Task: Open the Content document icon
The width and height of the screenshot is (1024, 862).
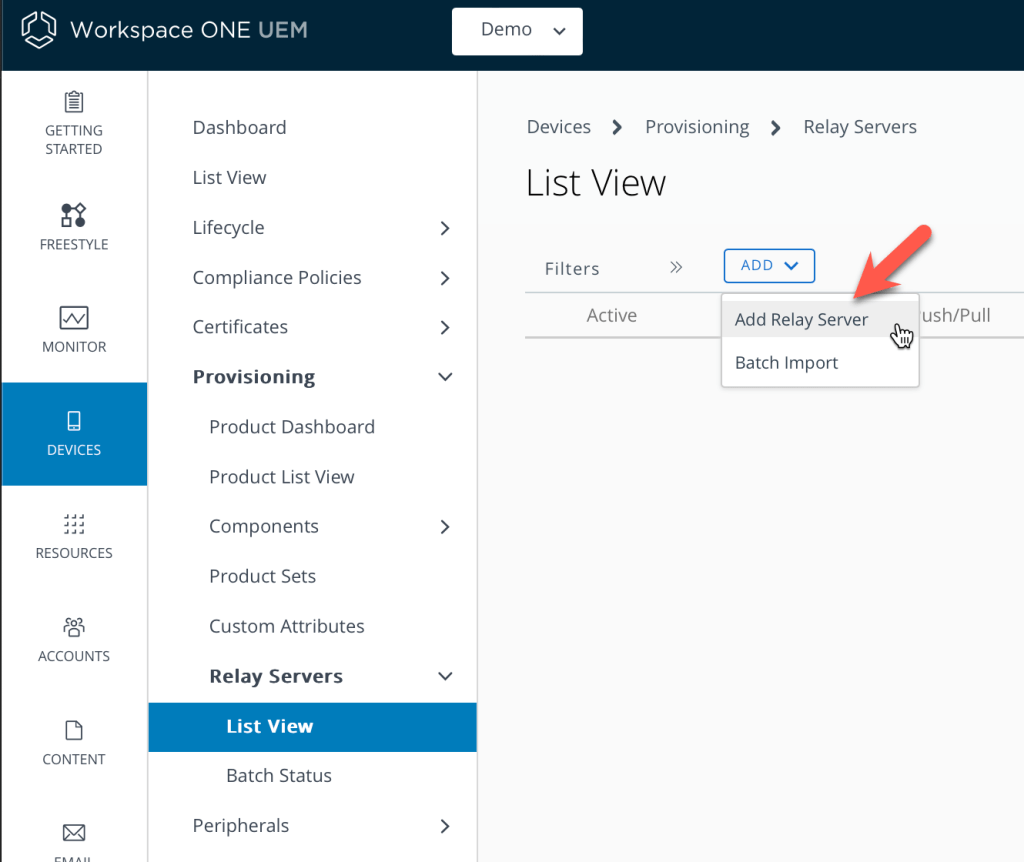Action: point(74,730)
